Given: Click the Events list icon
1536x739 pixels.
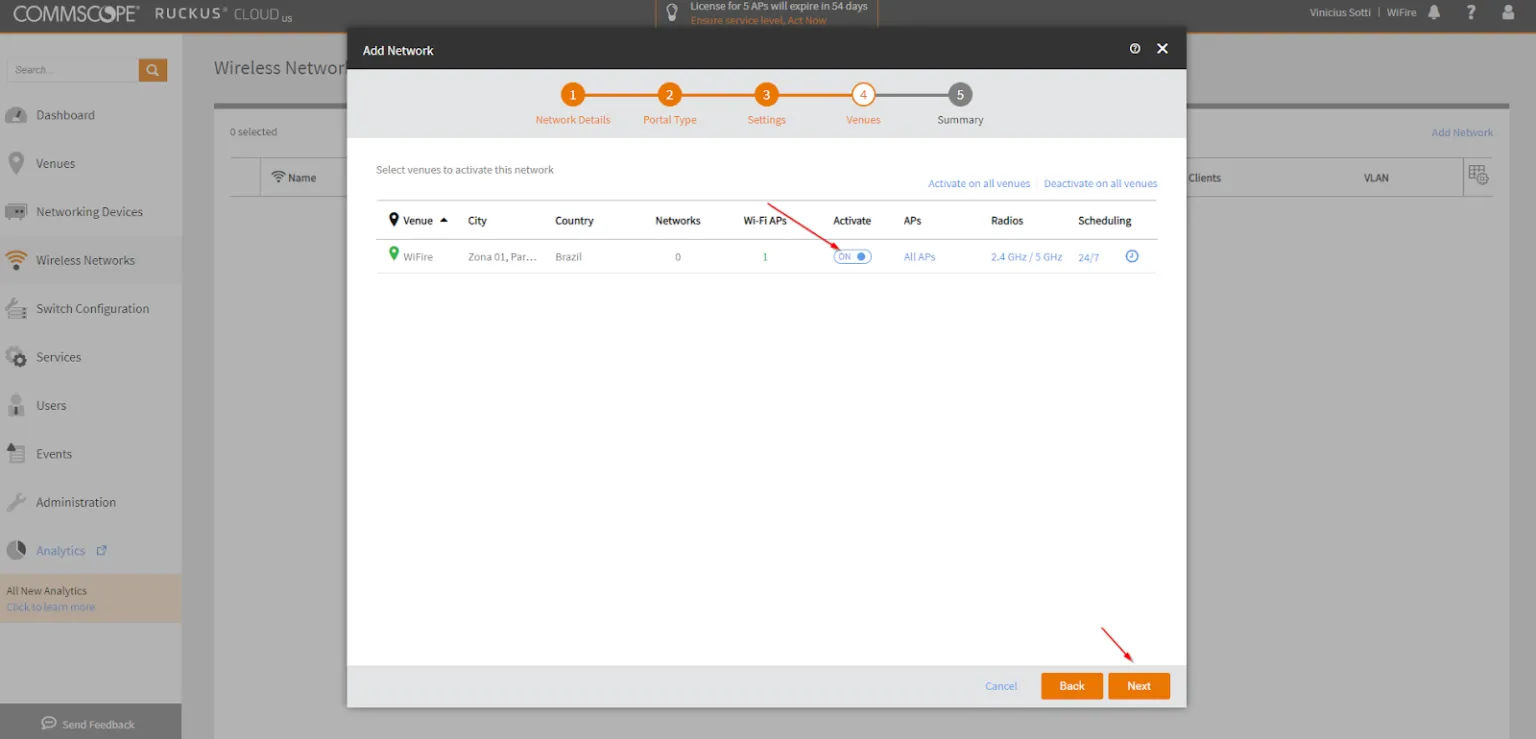Looking at the screenshot, I should [x=16, y=454].
